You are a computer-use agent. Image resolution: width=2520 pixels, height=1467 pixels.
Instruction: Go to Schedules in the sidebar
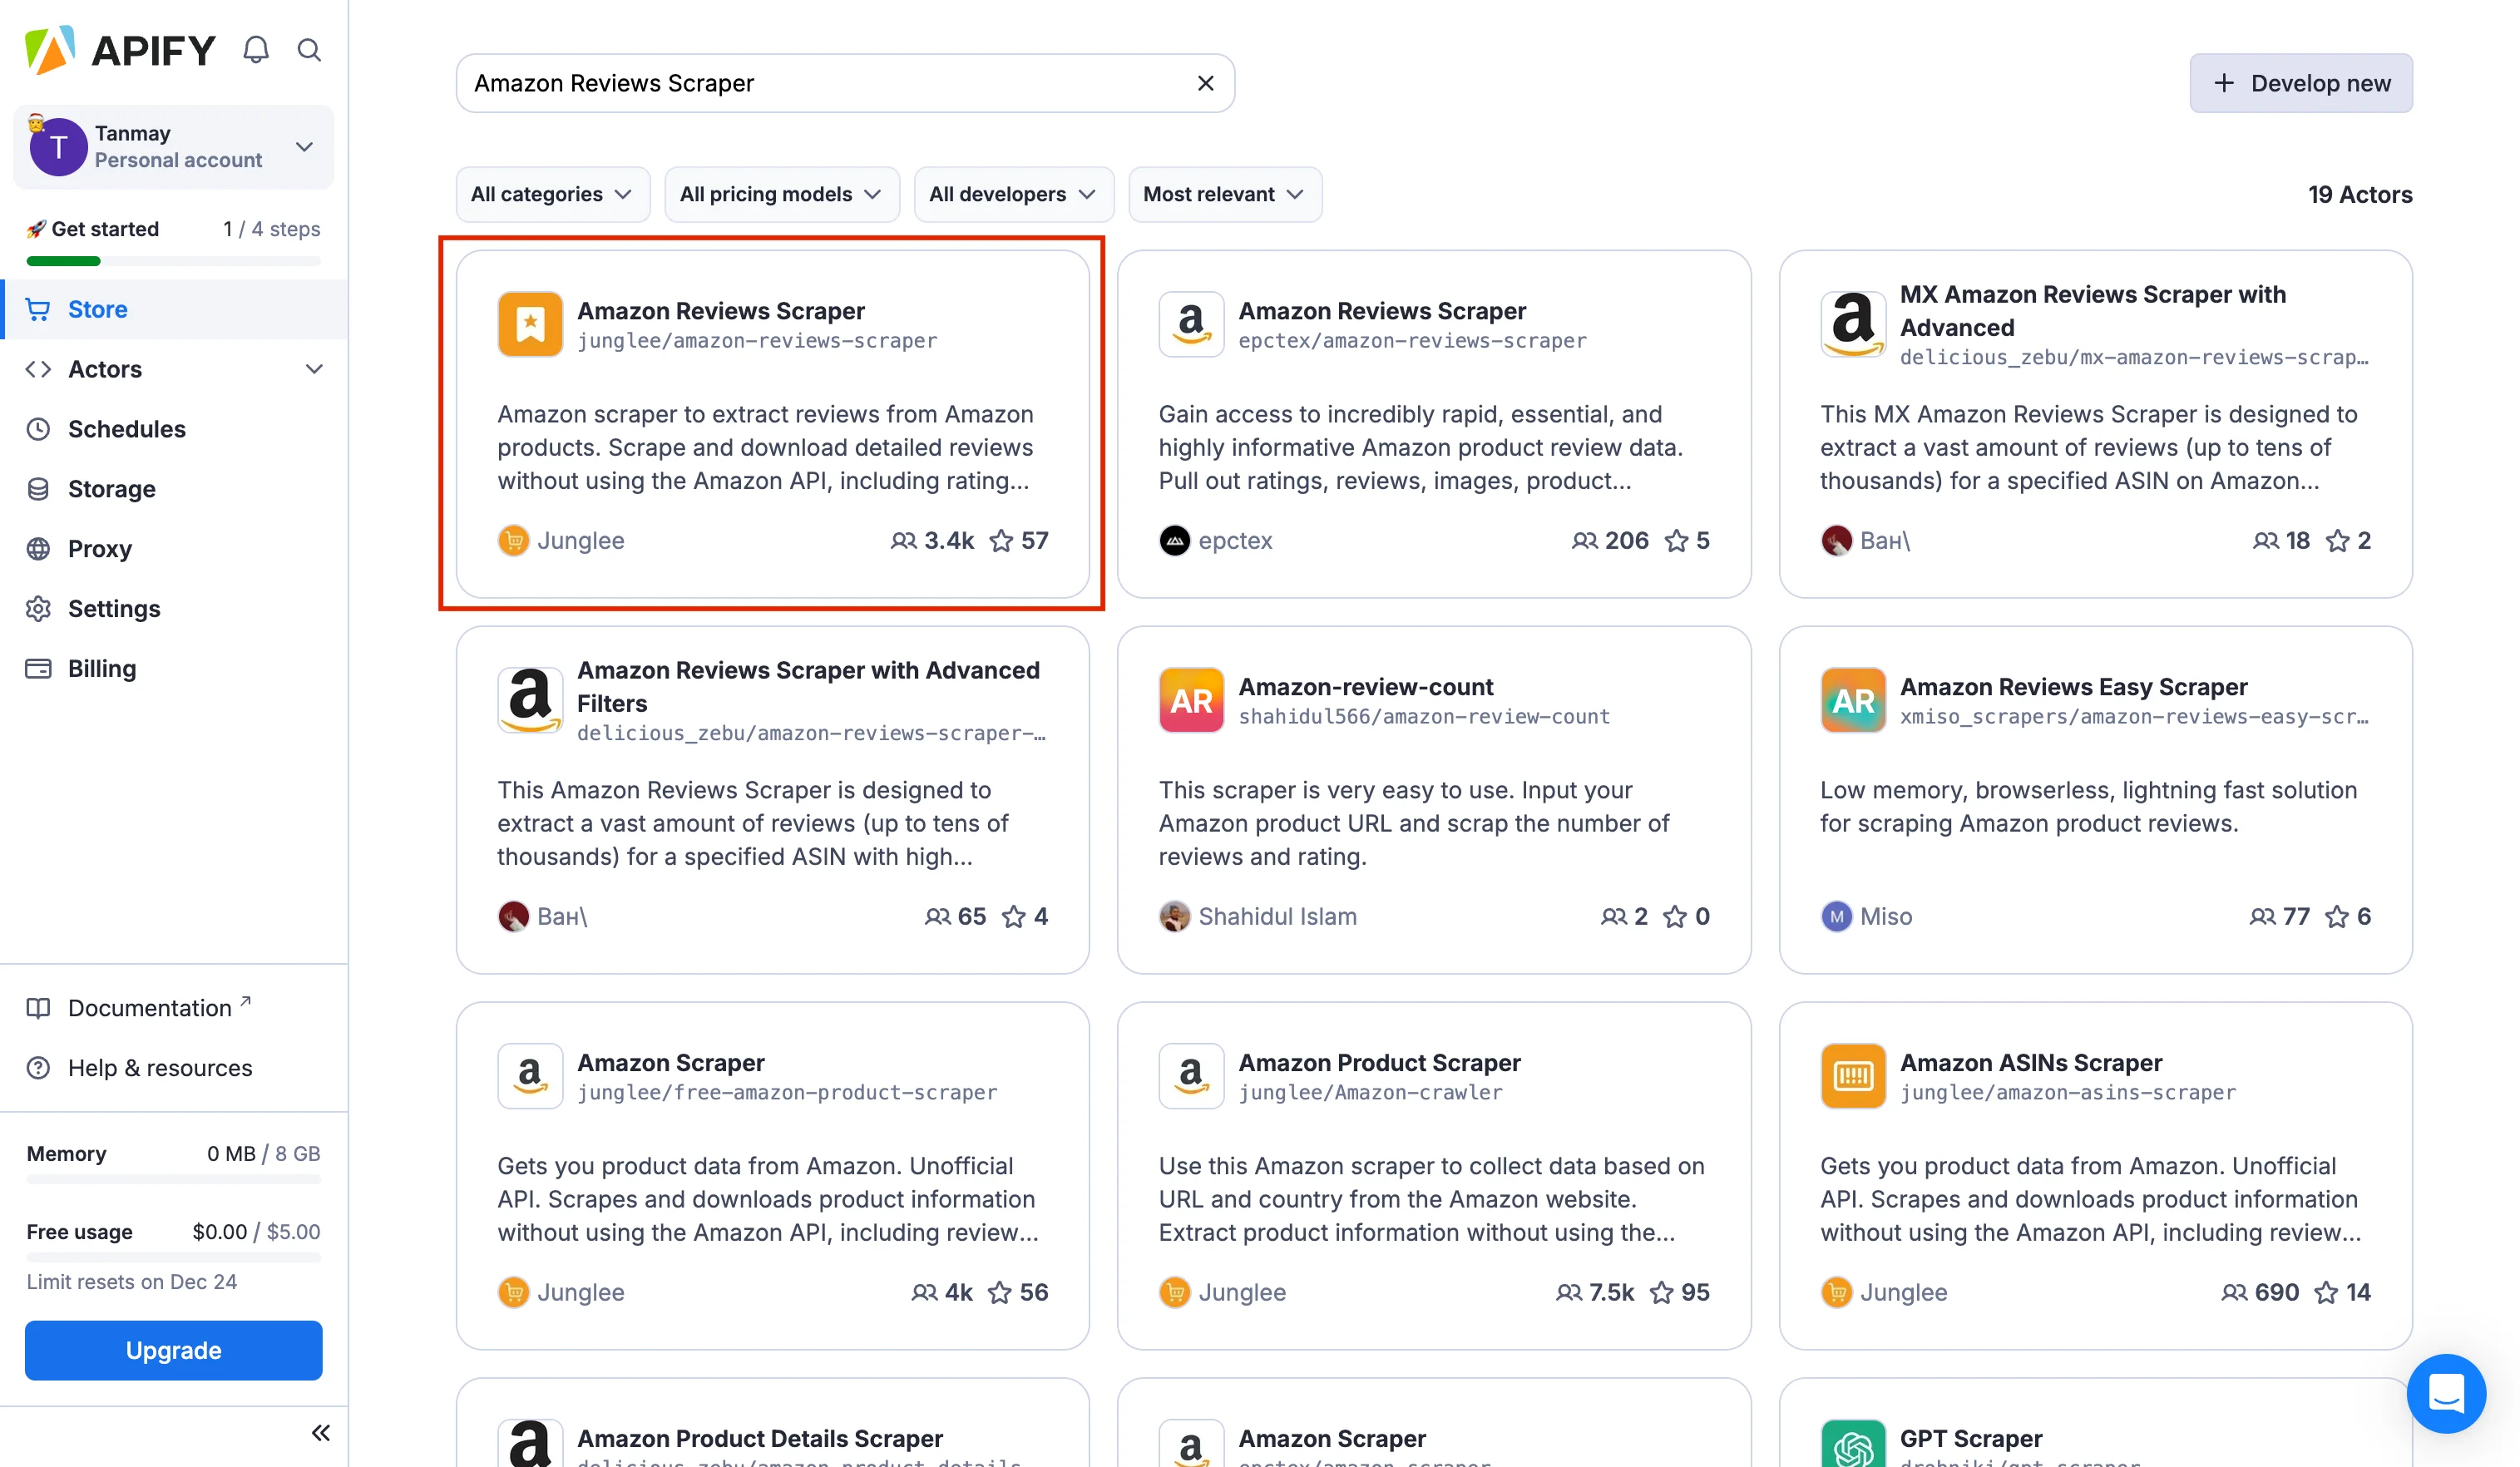[126, 429]
